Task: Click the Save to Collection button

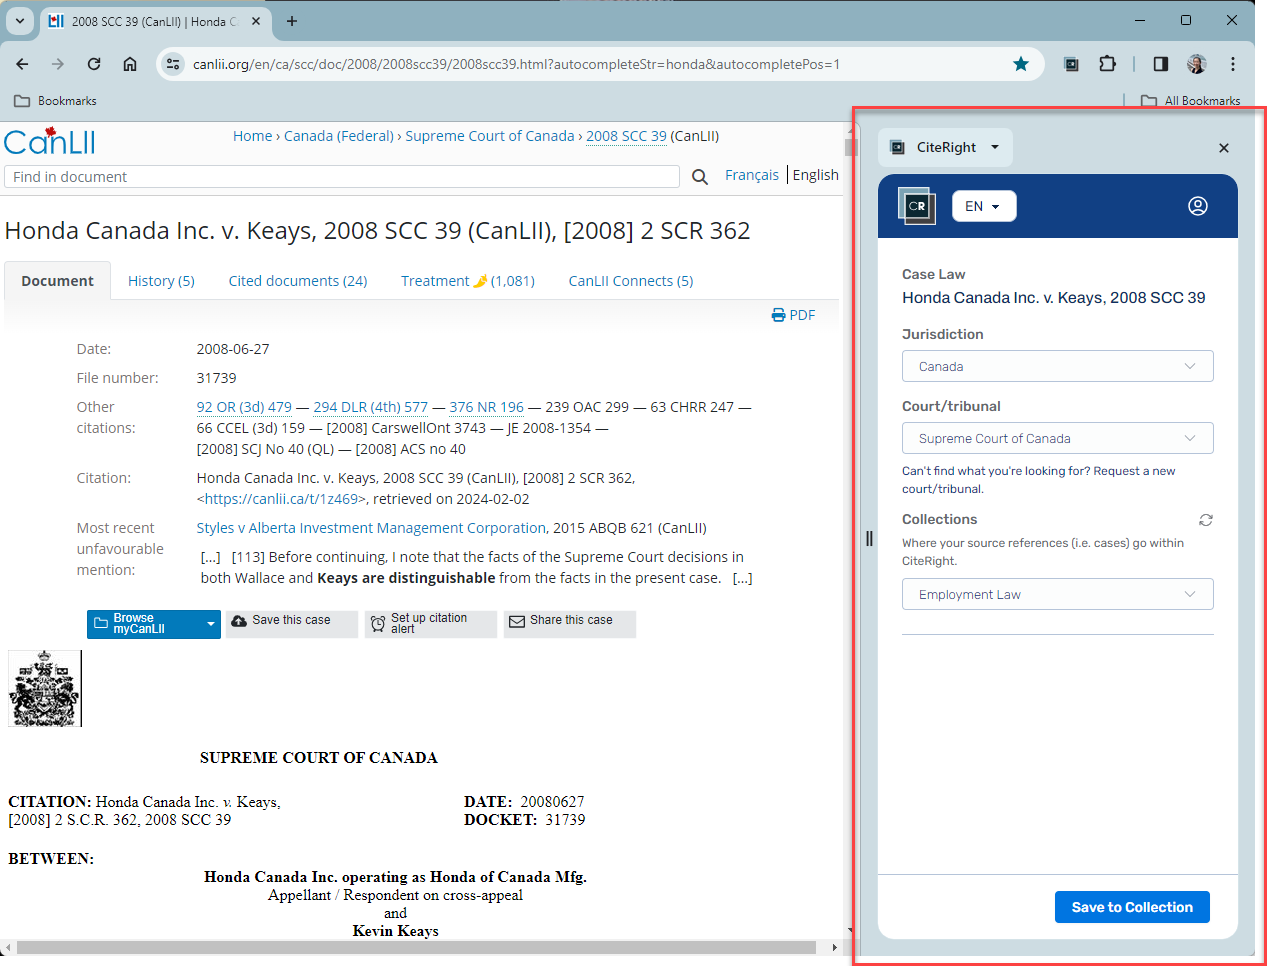Action: click(x=1132, y=907)
